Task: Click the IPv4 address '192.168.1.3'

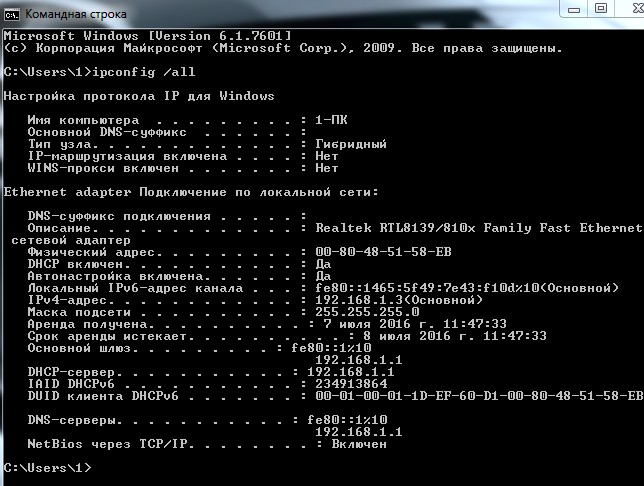Action: [x=359, y=300]
